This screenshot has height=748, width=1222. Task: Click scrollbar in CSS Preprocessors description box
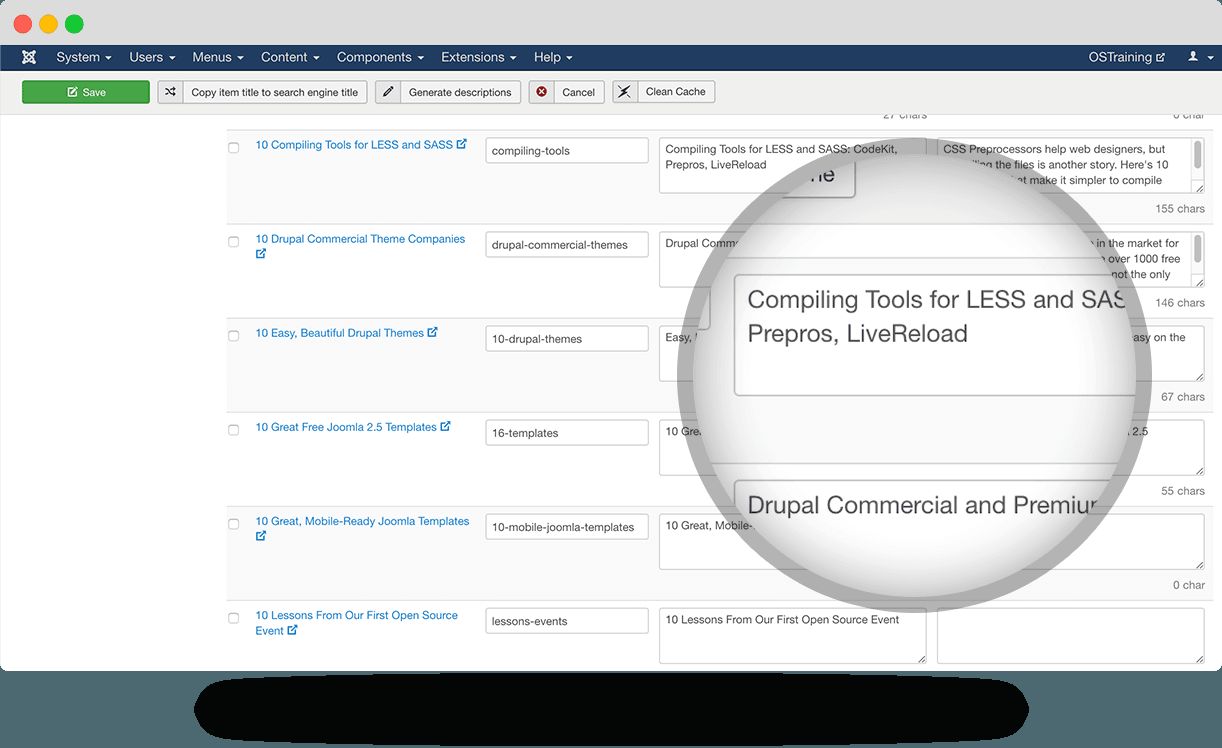[1197, 157]
